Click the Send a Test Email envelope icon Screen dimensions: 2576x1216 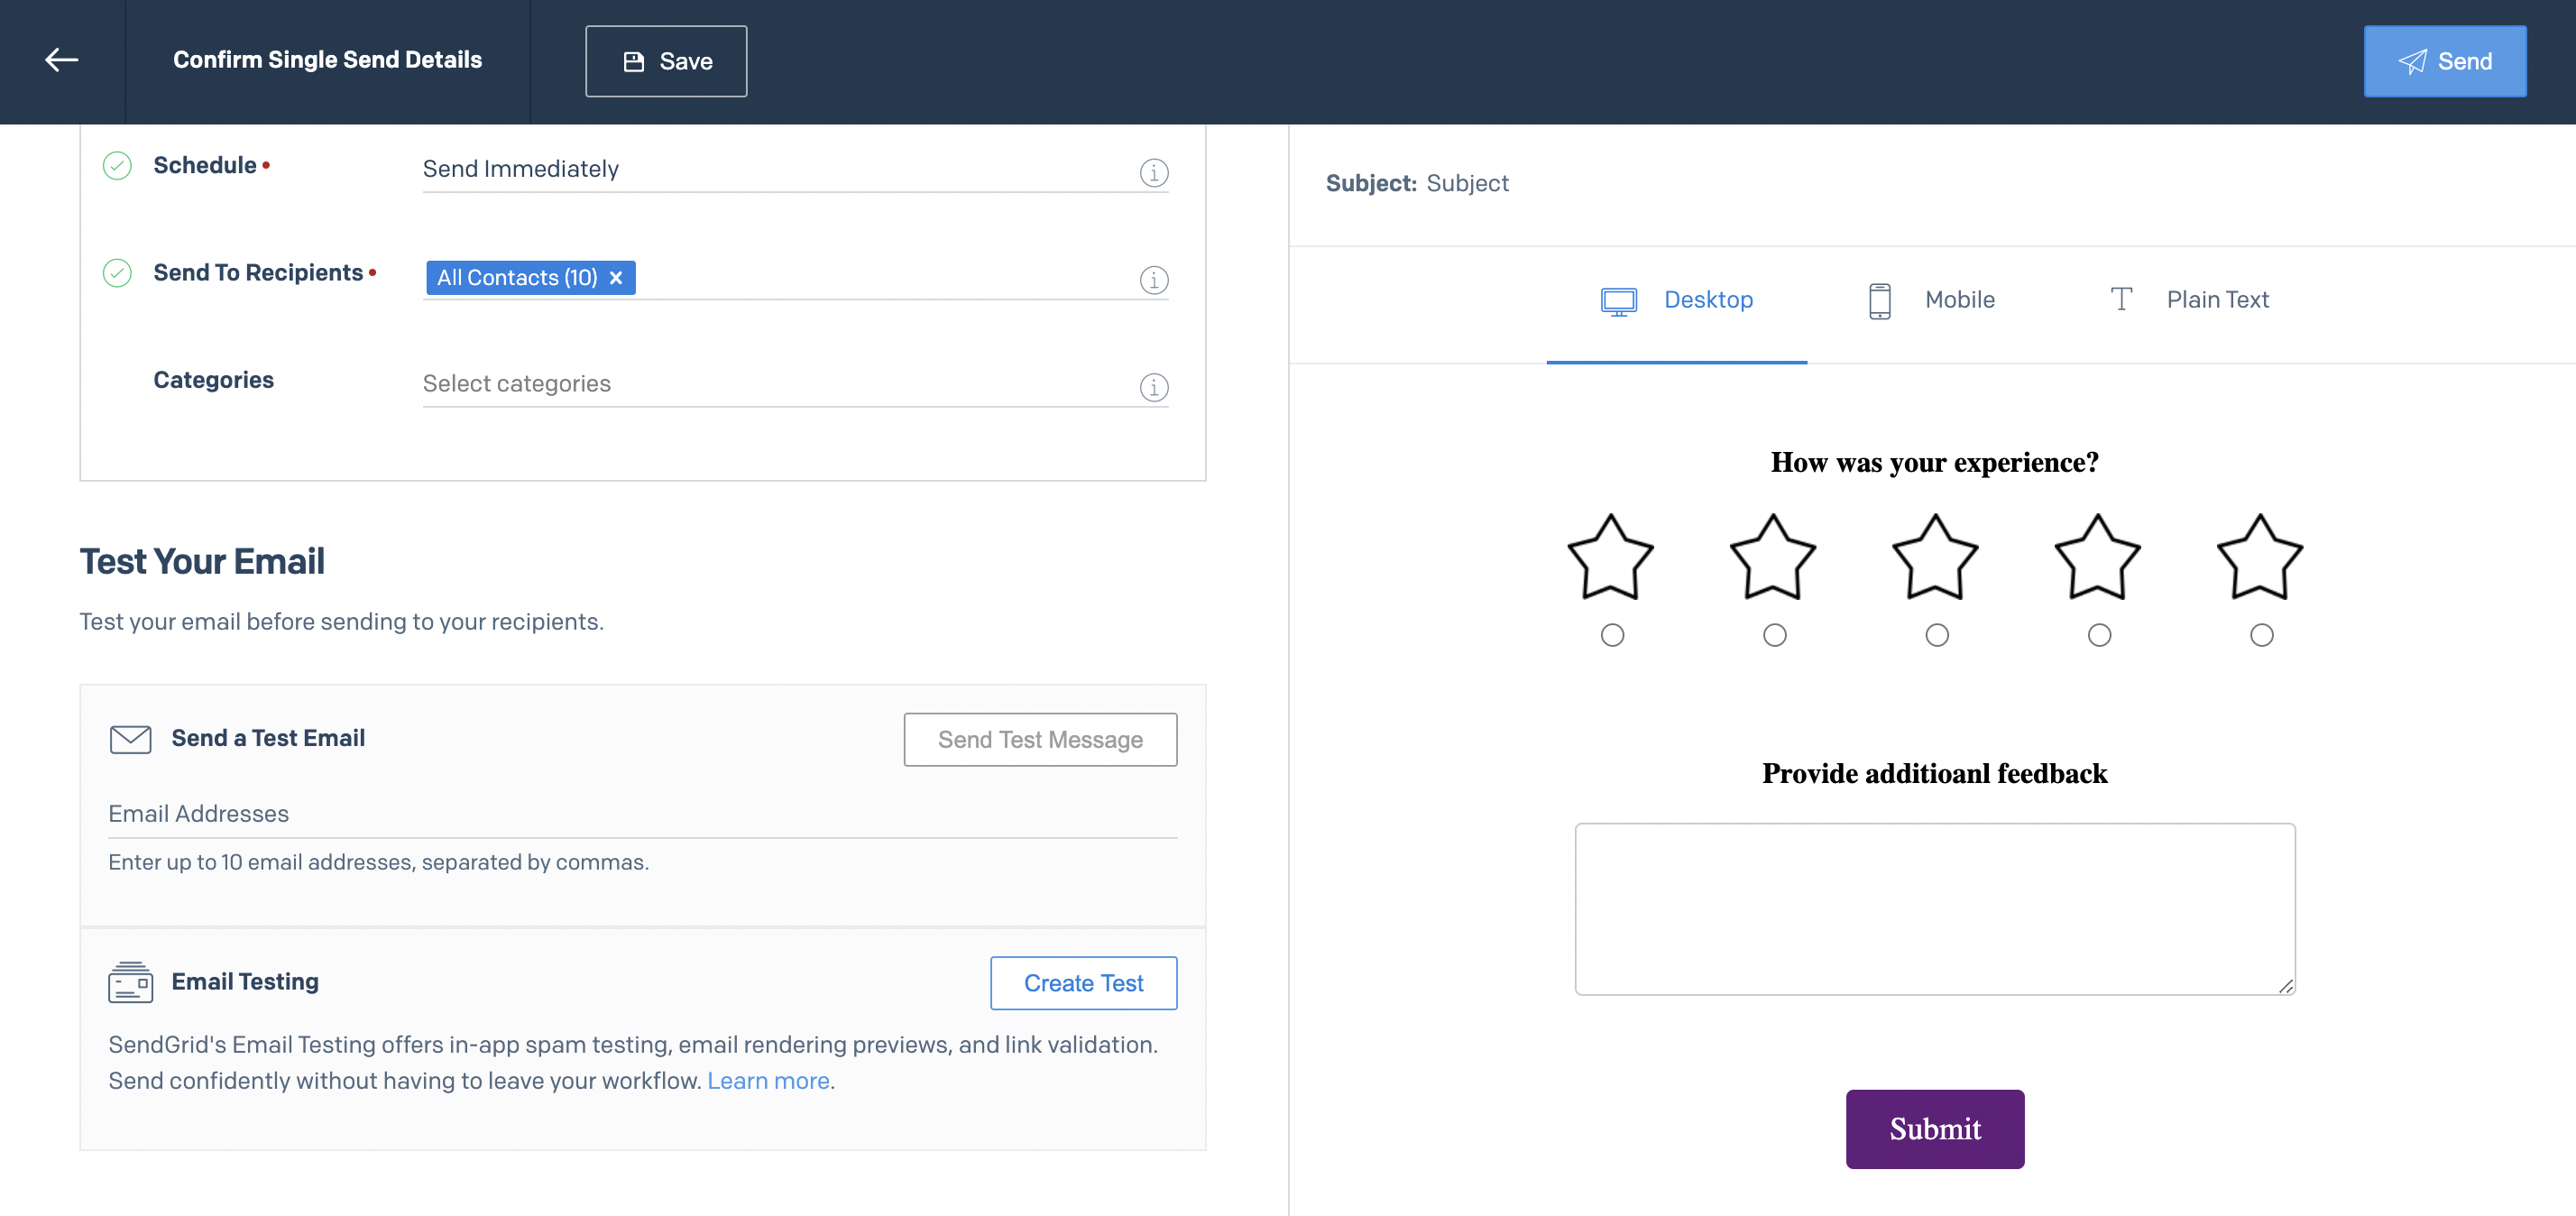coord(130,738)
